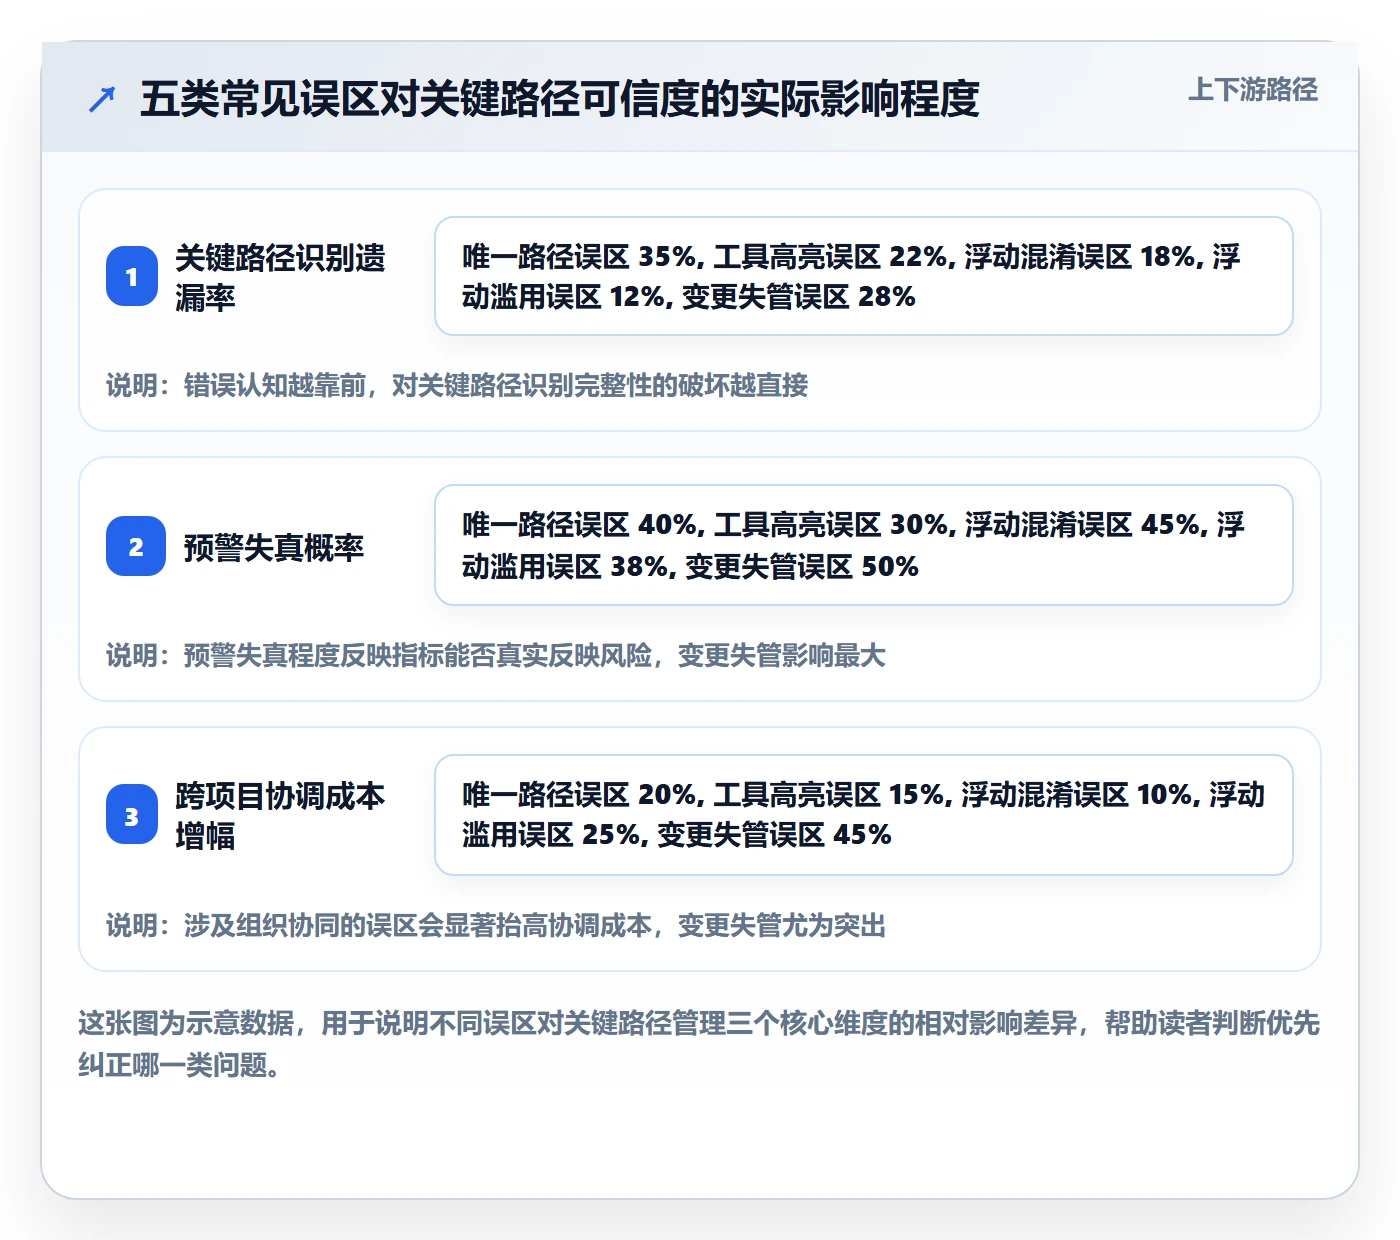Select the number 2 badge
This screenshot has height=1240, width=1400.
pos(136,546)
